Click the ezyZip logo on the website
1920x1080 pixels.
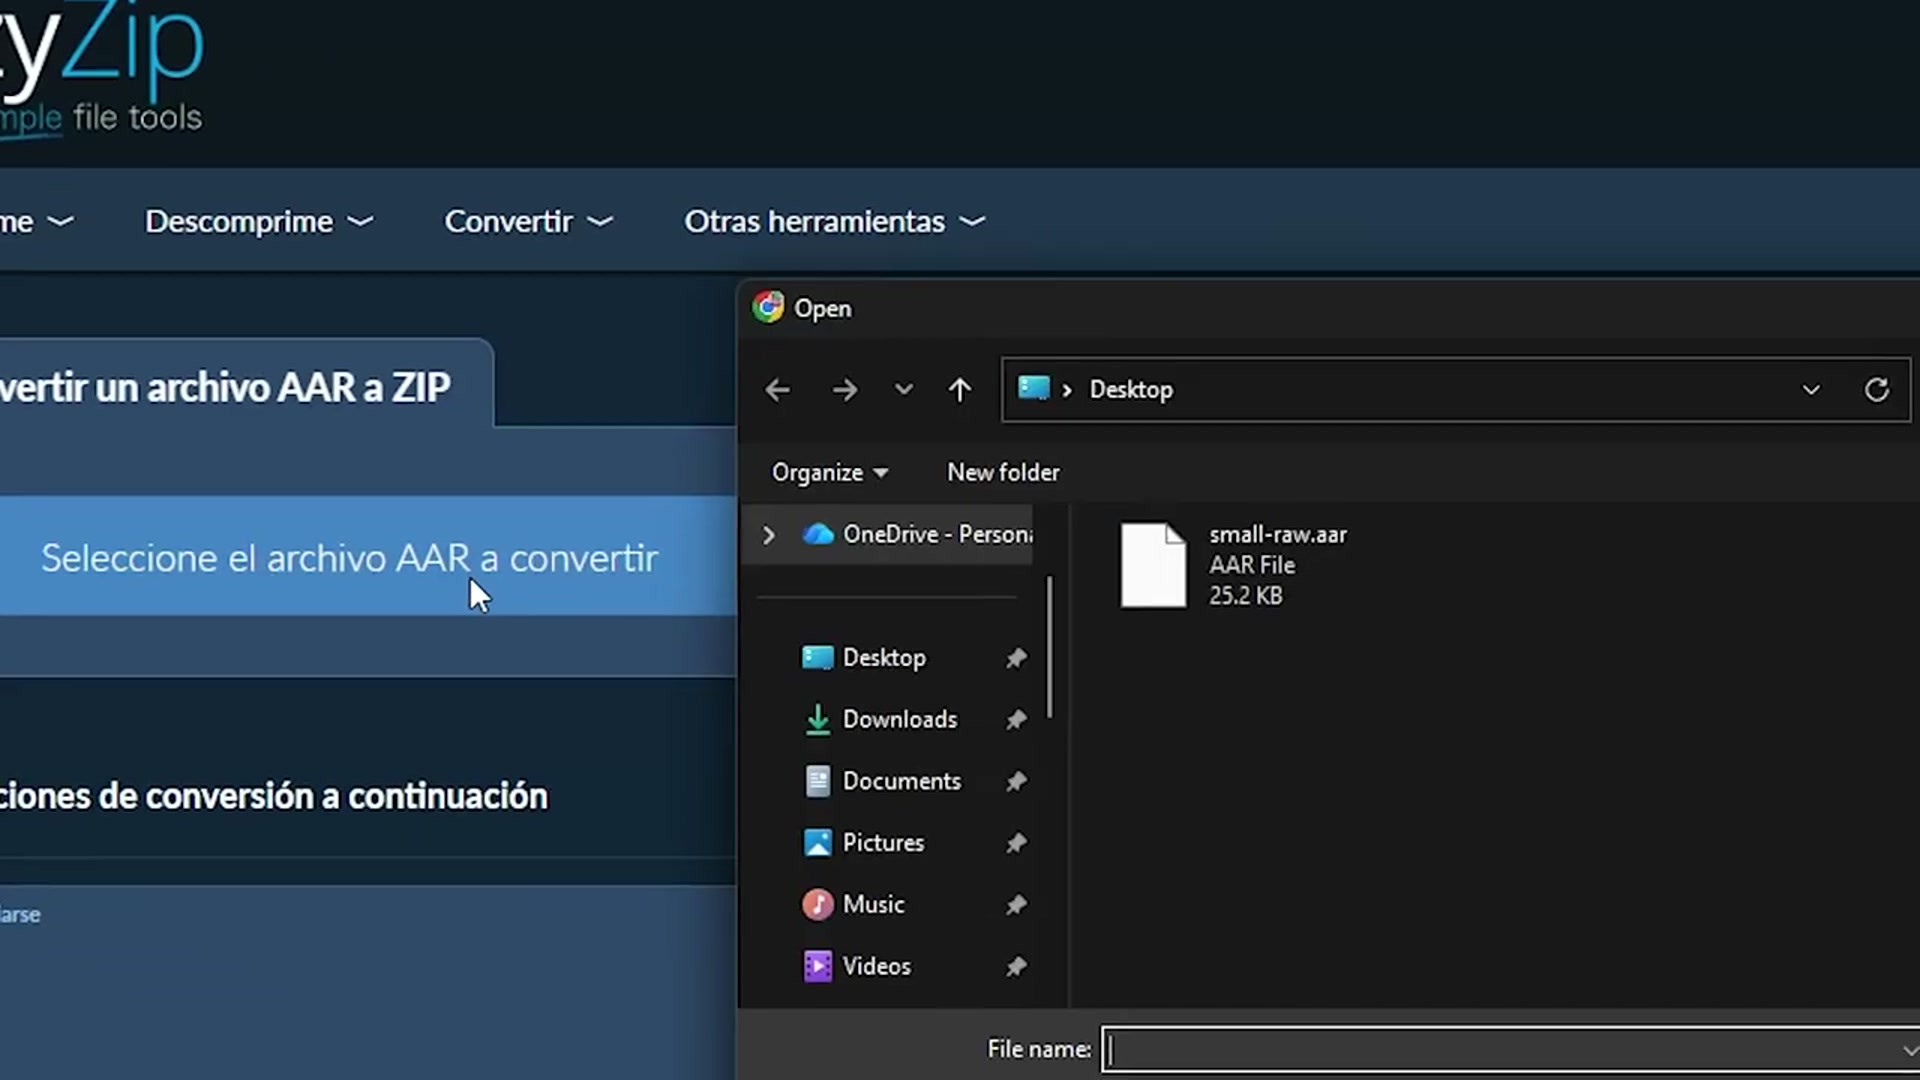(x=101, y=70)
